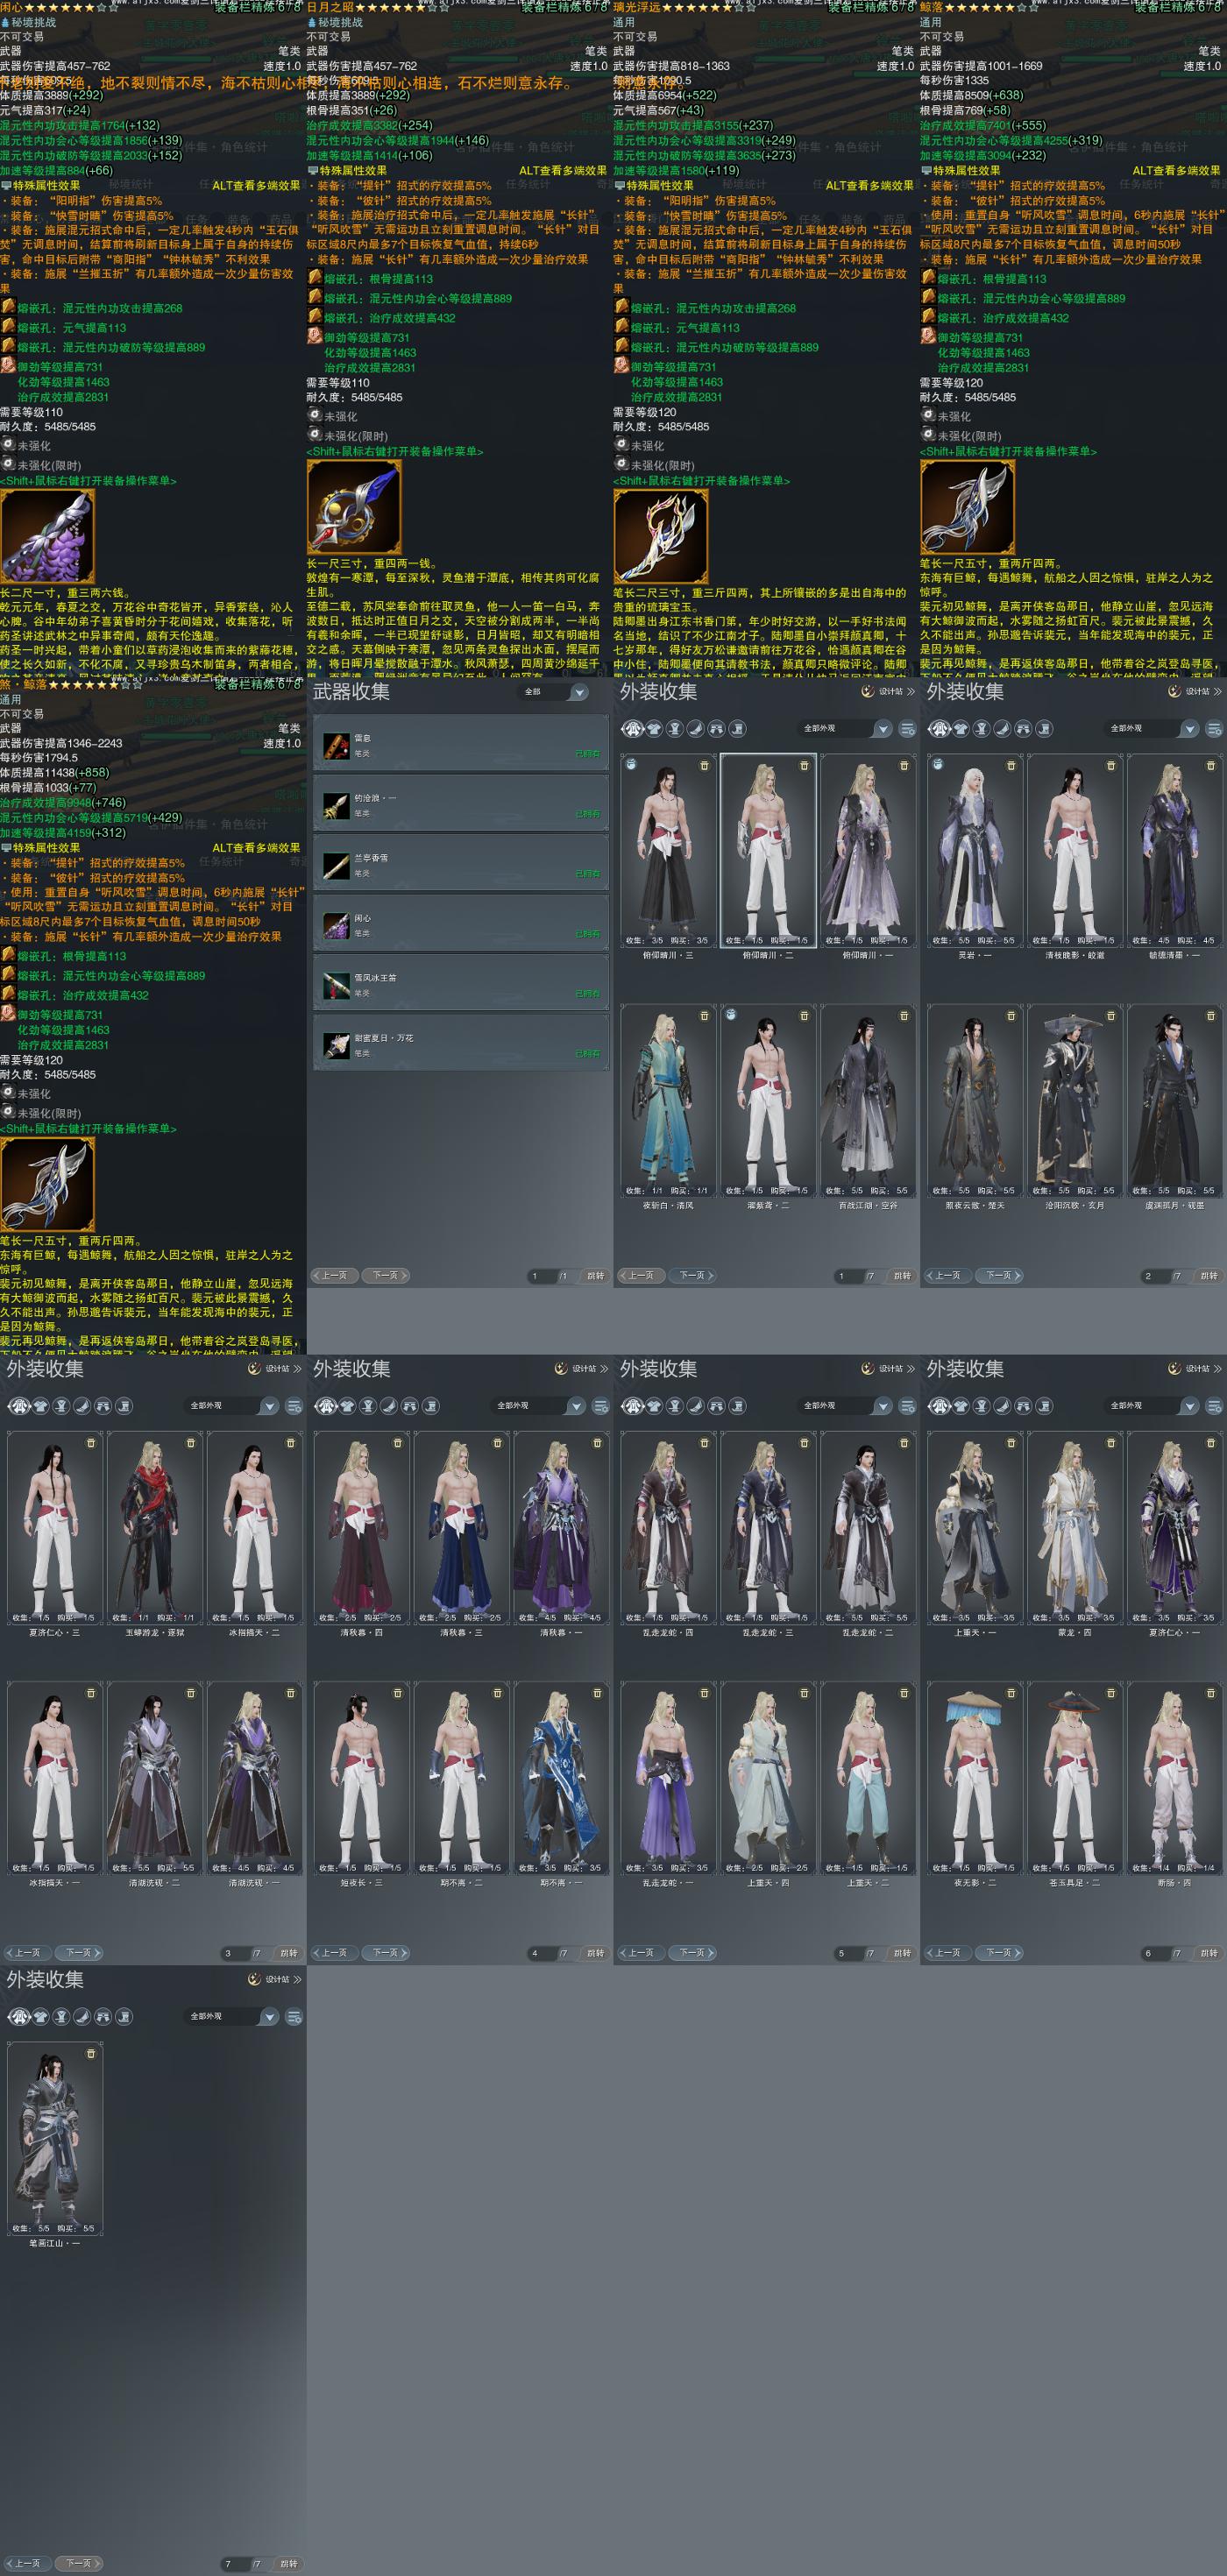Open 全部外观 dropdown in page 2 outfit panel

pyautogui.click(x=1153, y=729)
